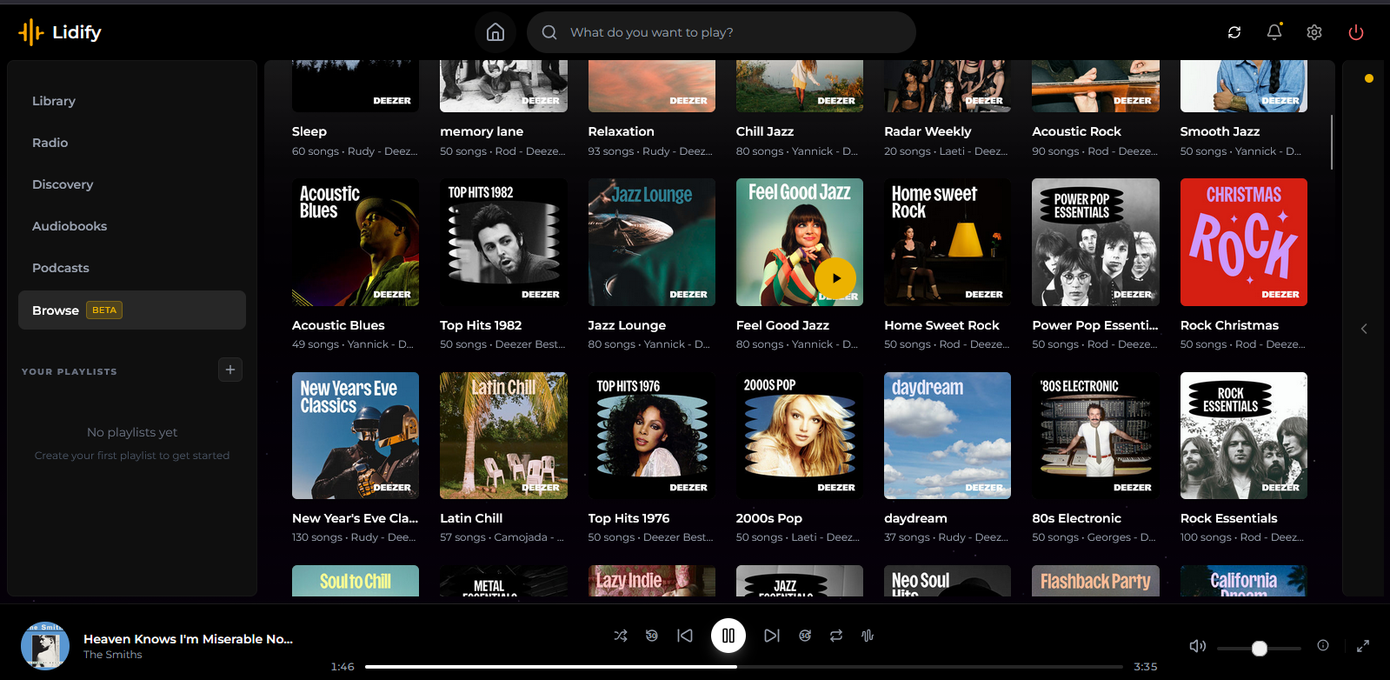Image resolution: width=1390 pixels, height=680 pixels.
Task: Rewind 30 seconds
Action: pos(652,635)
